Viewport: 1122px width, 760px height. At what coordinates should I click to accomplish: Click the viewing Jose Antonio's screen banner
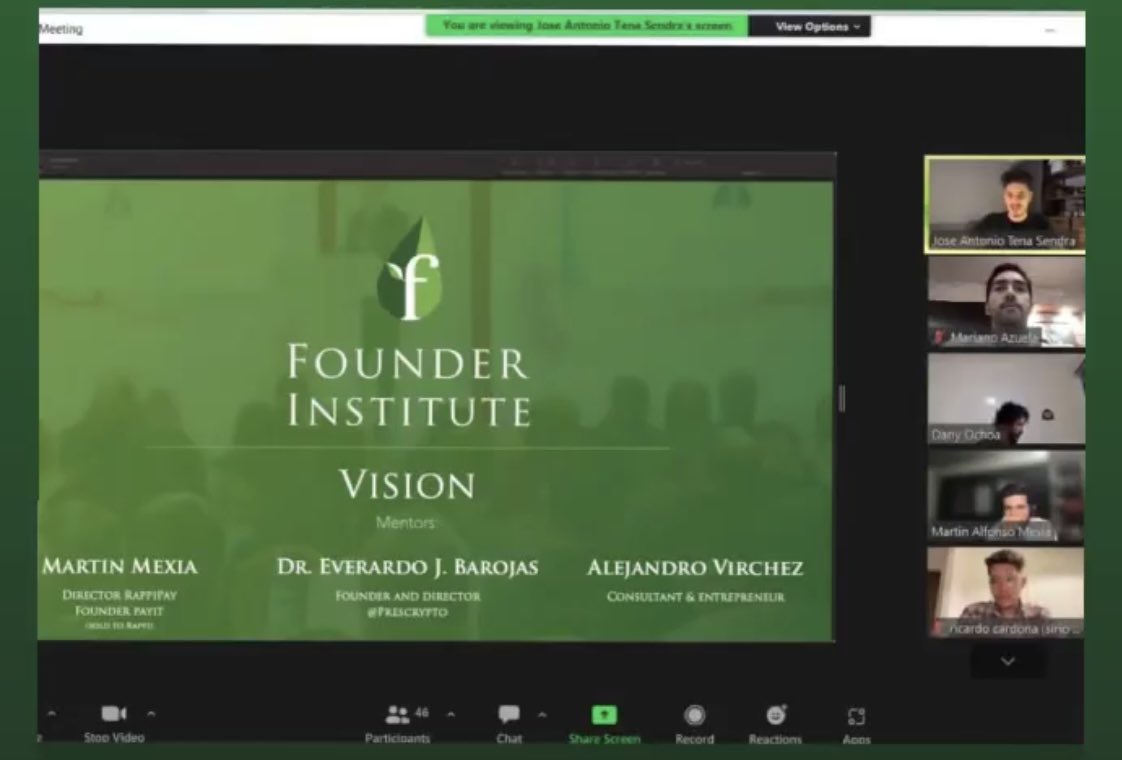[587, 26]
